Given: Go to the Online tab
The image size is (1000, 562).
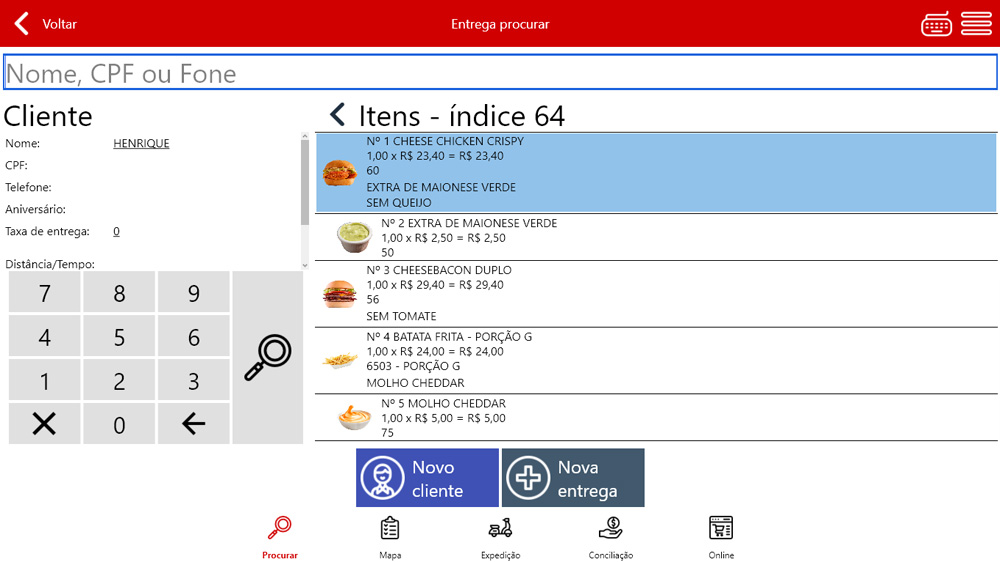Looking at the screenshot, I should click(721, 537).
